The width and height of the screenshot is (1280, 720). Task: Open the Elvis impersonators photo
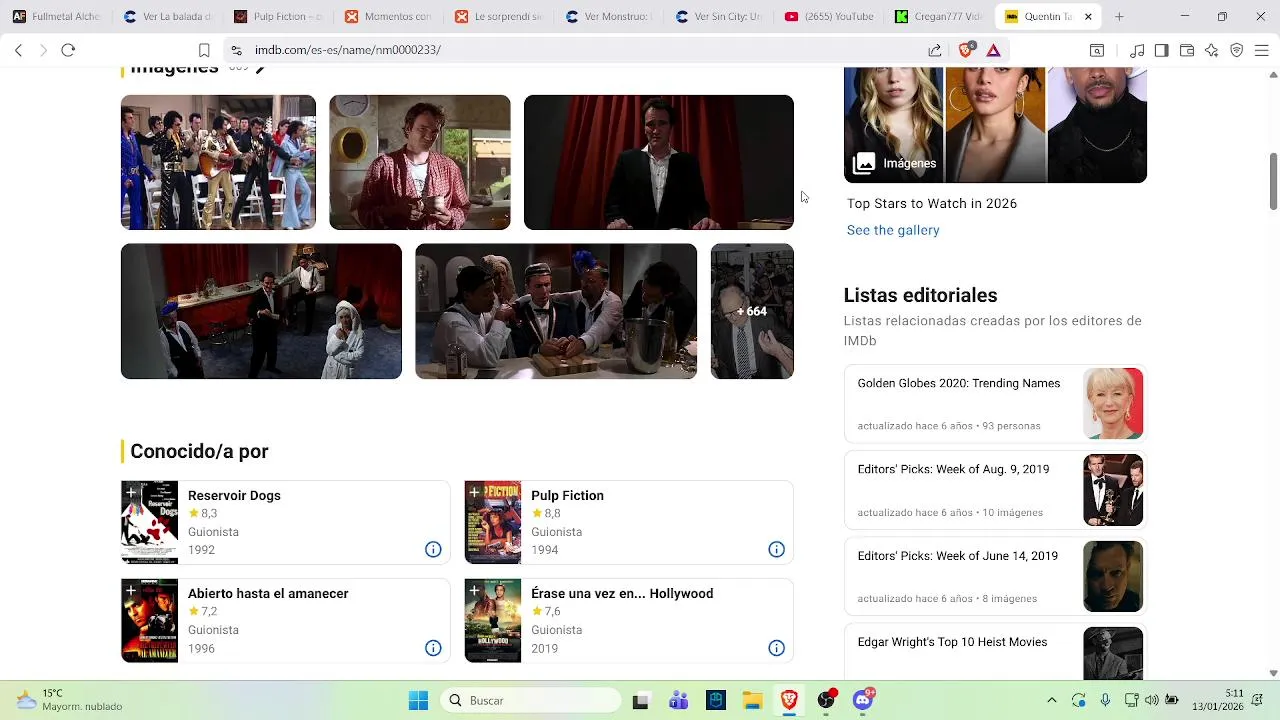point(218,162)
